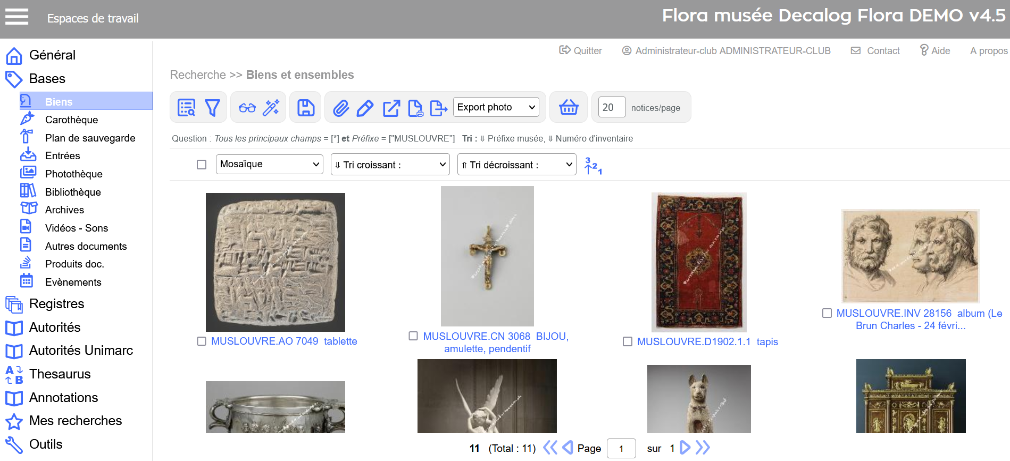The image size is (1010, 461).
Task: Toggle the select-all checkbox beside Mosaïque
Action: click(x=201, y=164)
